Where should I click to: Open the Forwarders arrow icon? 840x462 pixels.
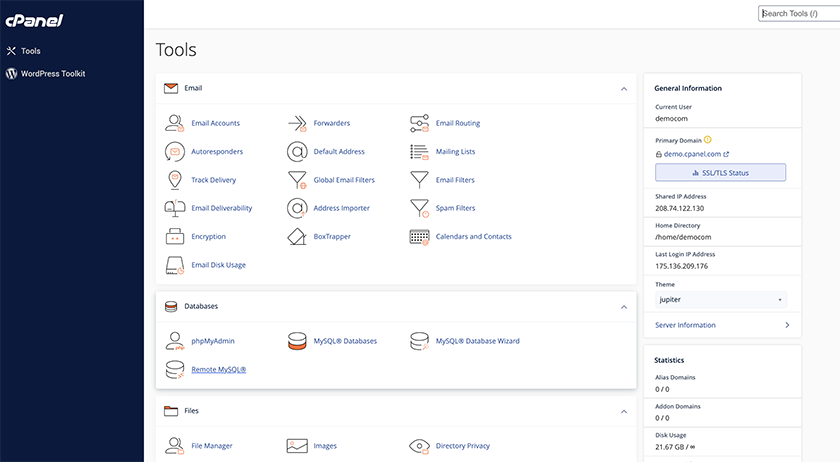297,123
